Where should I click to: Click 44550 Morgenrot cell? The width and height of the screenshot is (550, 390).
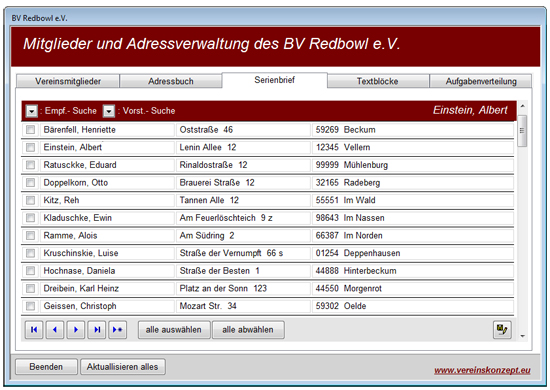coord(413,288)
